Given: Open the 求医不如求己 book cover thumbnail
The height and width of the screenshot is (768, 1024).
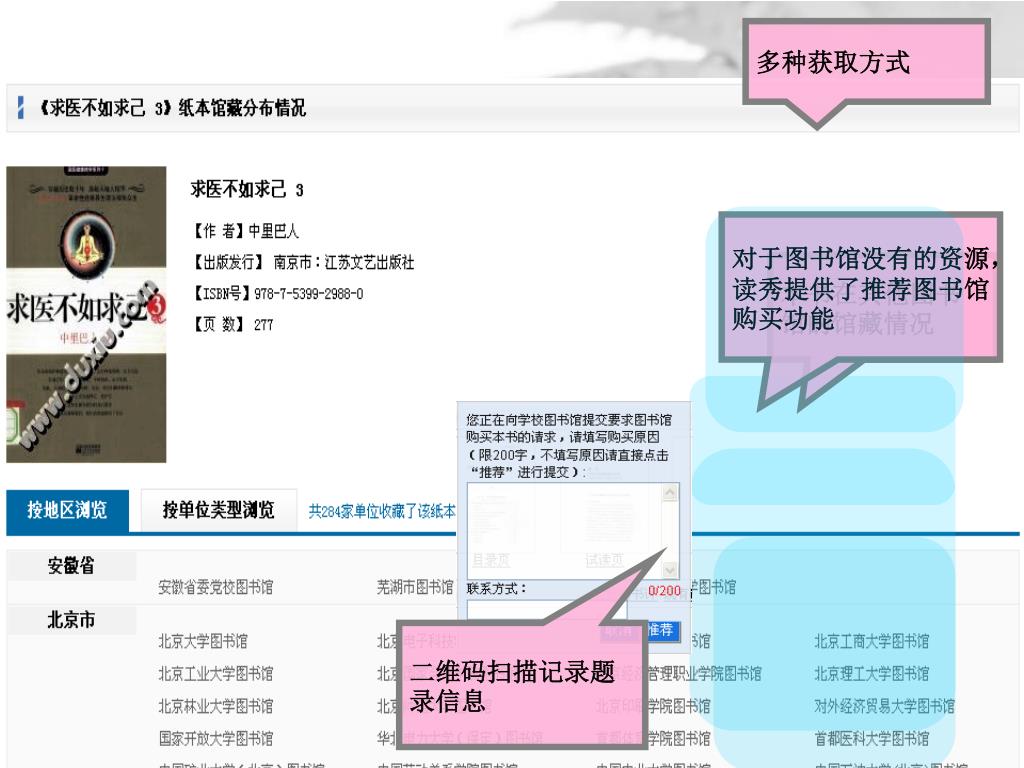Looking at the screenshot, I should [x=86, y=314].
